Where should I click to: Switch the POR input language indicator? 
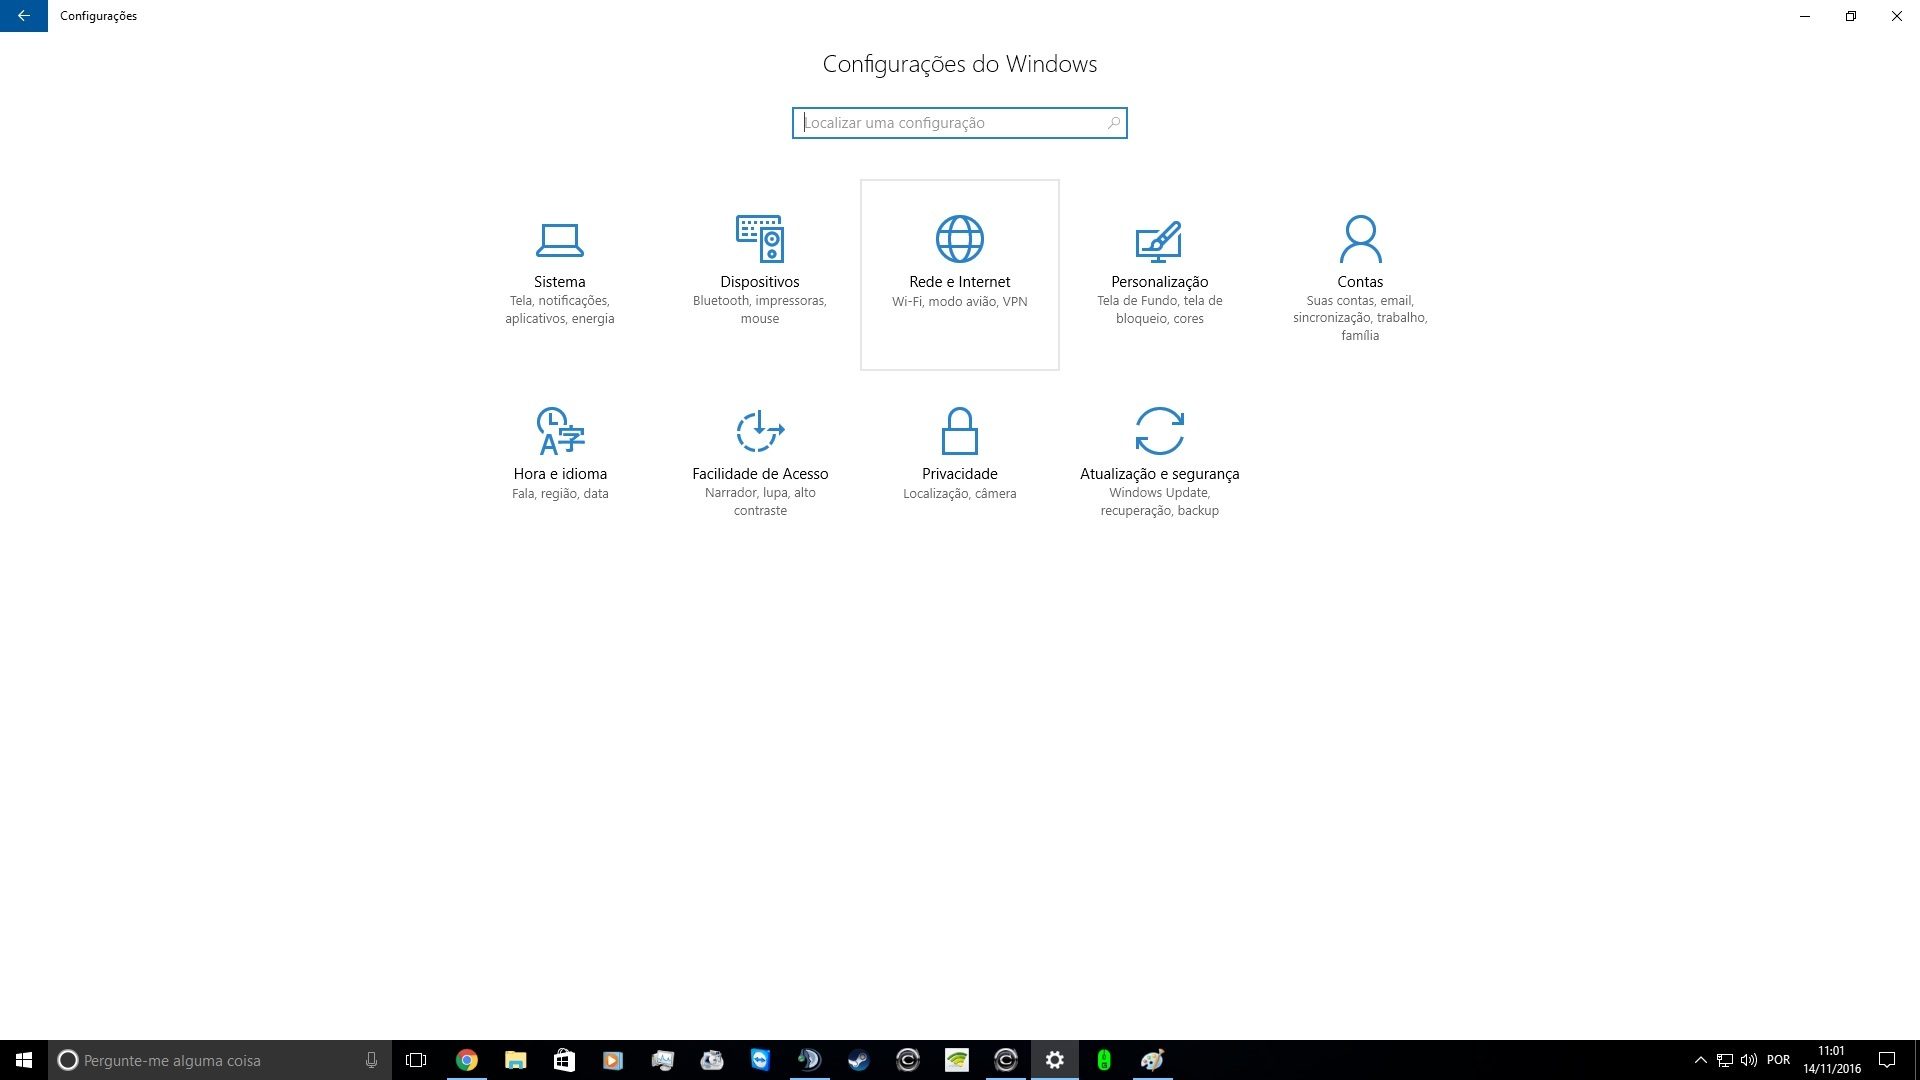(x=1778, y=1060)
